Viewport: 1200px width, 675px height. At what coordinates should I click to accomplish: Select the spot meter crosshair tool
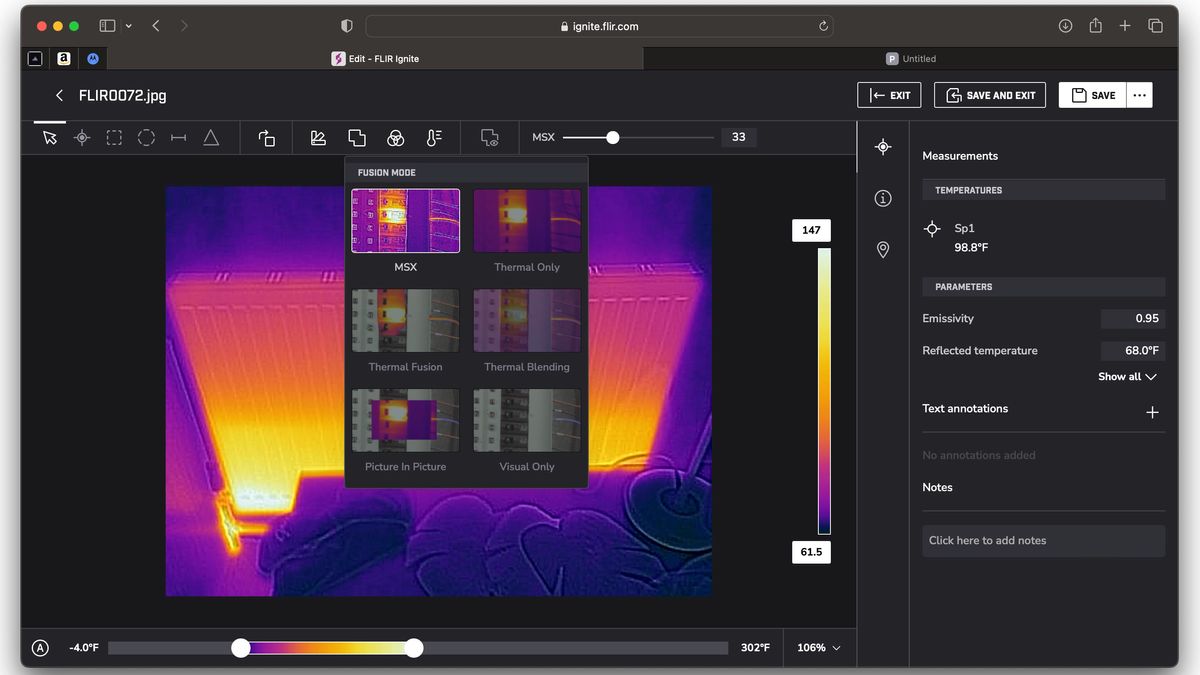pos(82,137)
